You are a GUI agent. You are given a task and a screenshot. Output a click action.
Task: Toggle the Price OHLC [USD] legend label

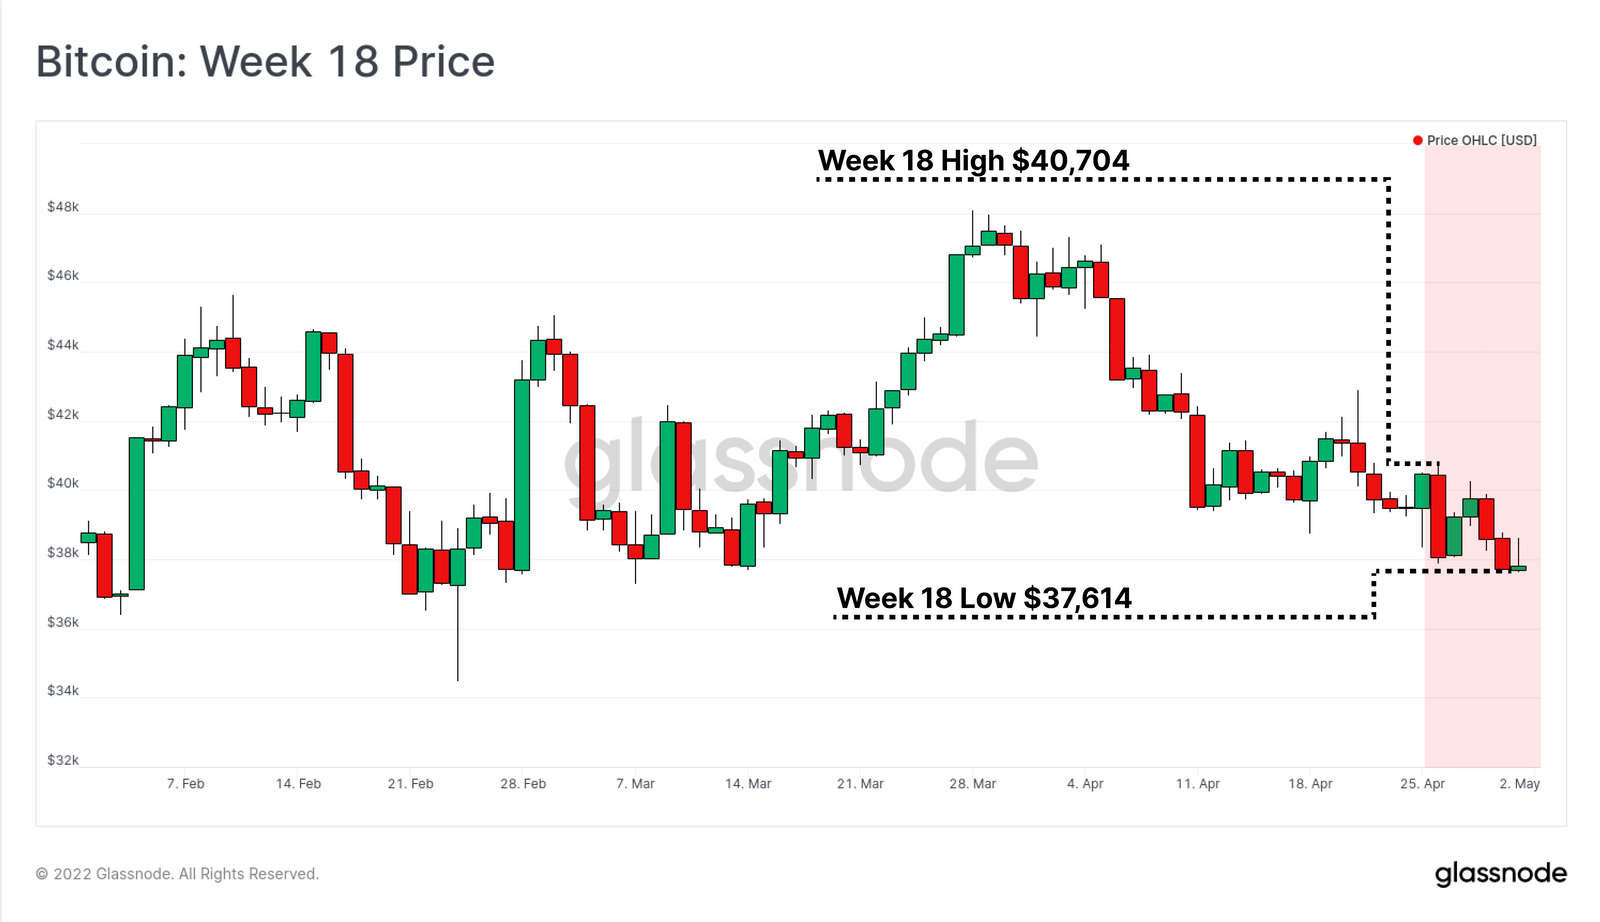point(1482,140)
